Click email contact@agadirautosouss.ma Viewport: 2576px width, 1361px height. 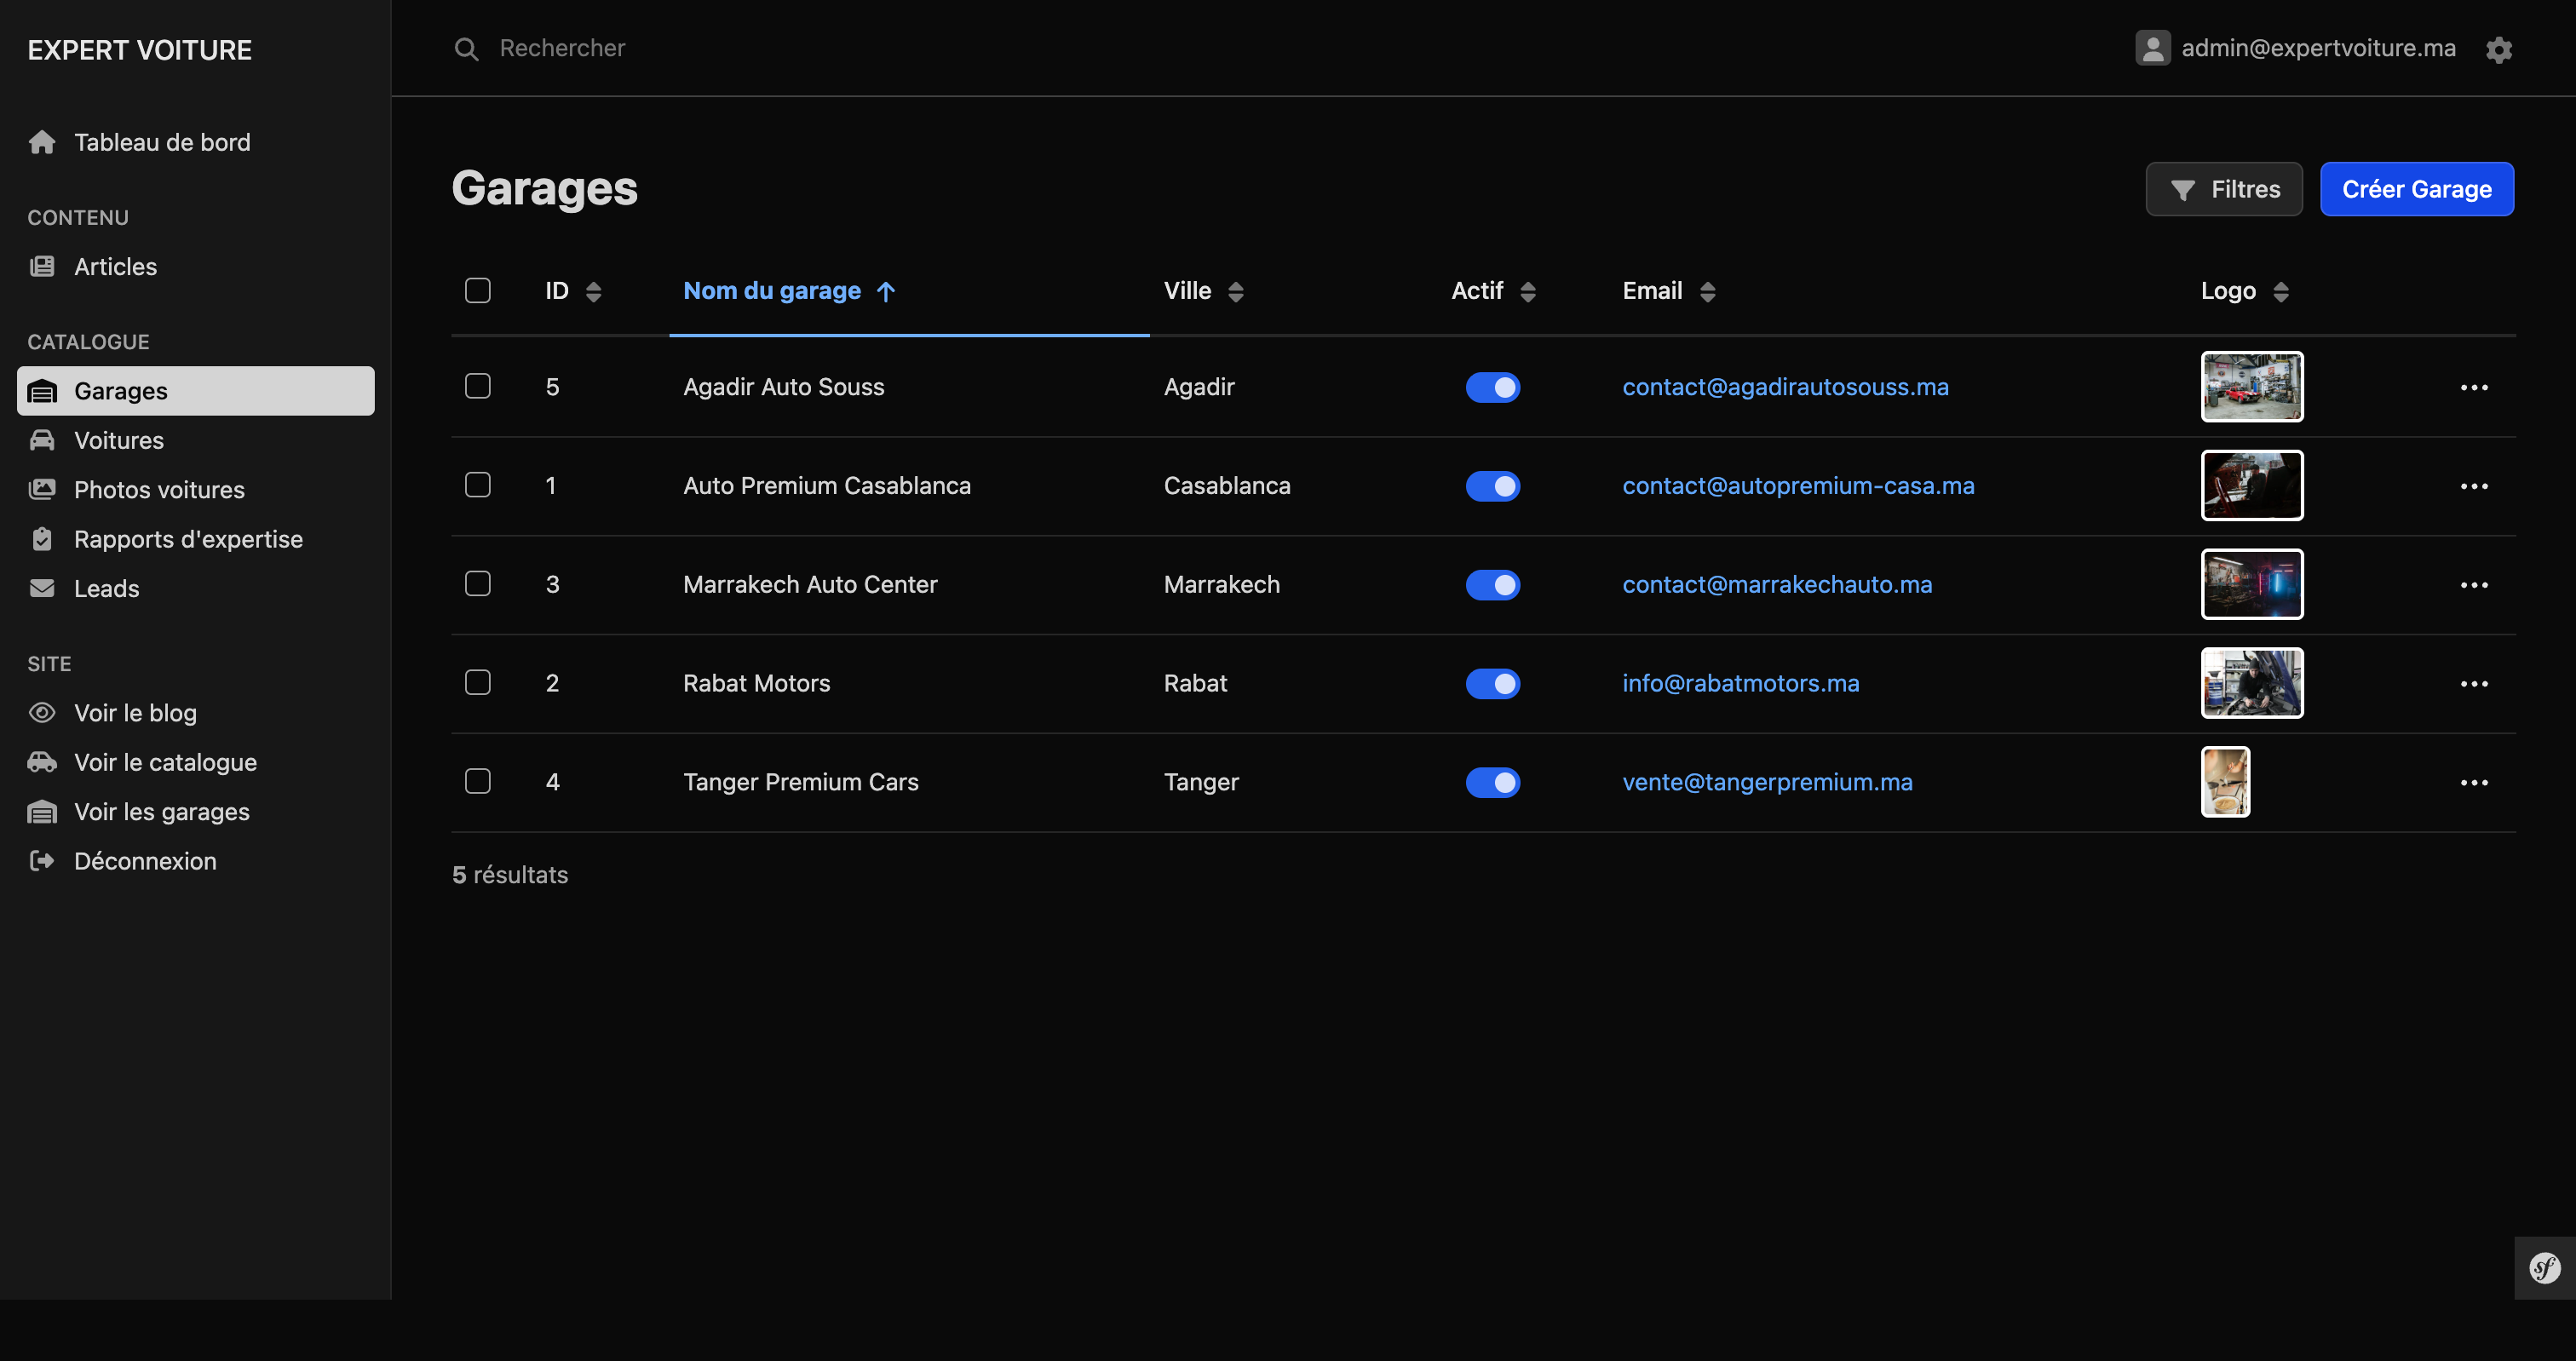[x=1785, y=387]
